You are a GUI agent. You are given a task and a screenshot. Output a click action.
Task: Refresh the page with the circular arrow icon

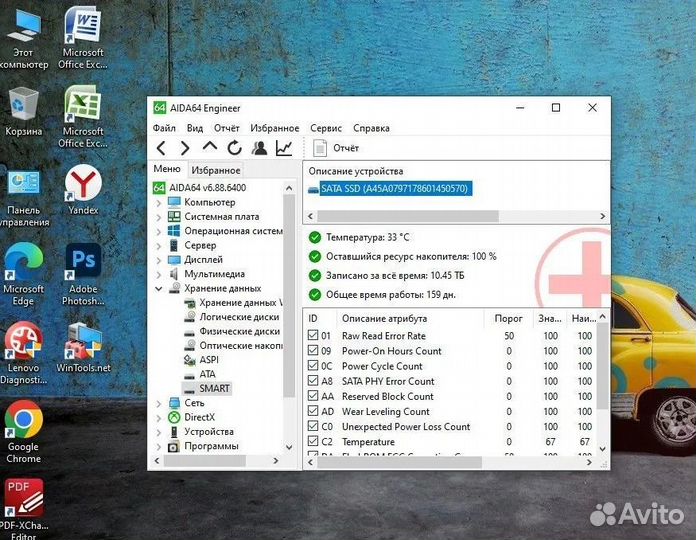click(x=234, y=148)
